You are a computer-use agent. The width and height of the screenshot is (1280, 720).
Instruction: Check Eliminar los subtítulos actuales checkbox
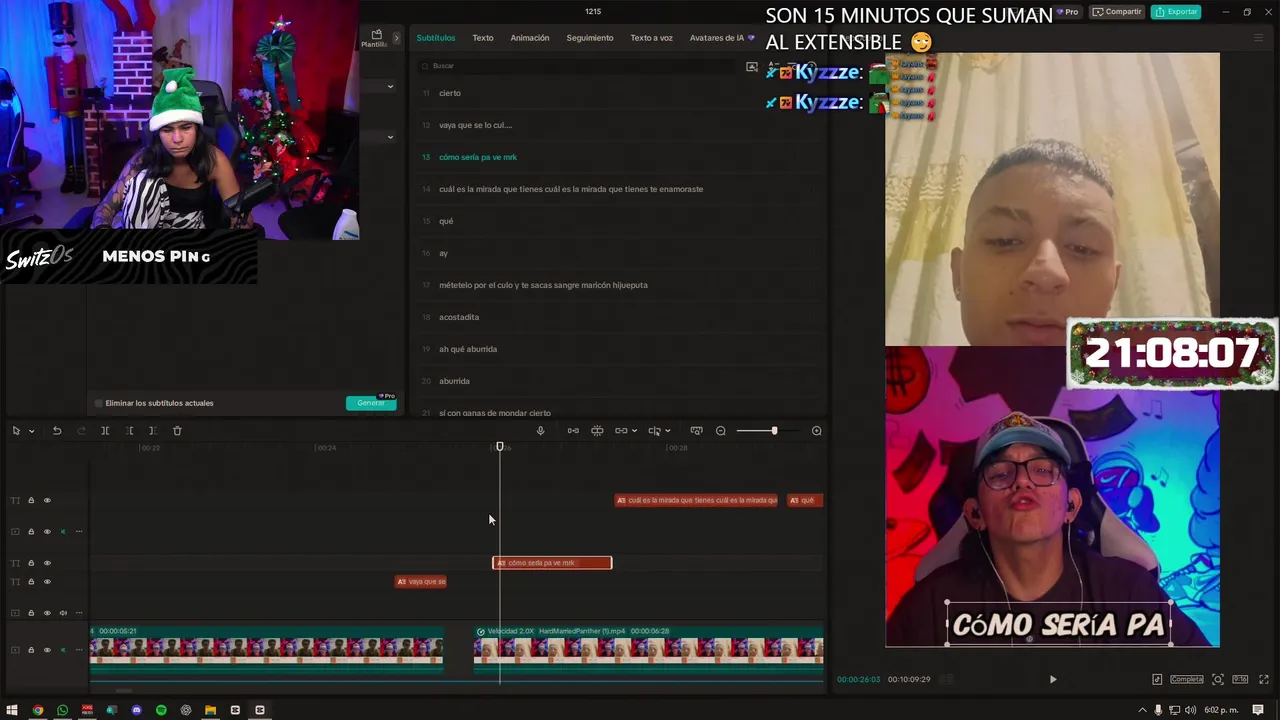[99, 403]
